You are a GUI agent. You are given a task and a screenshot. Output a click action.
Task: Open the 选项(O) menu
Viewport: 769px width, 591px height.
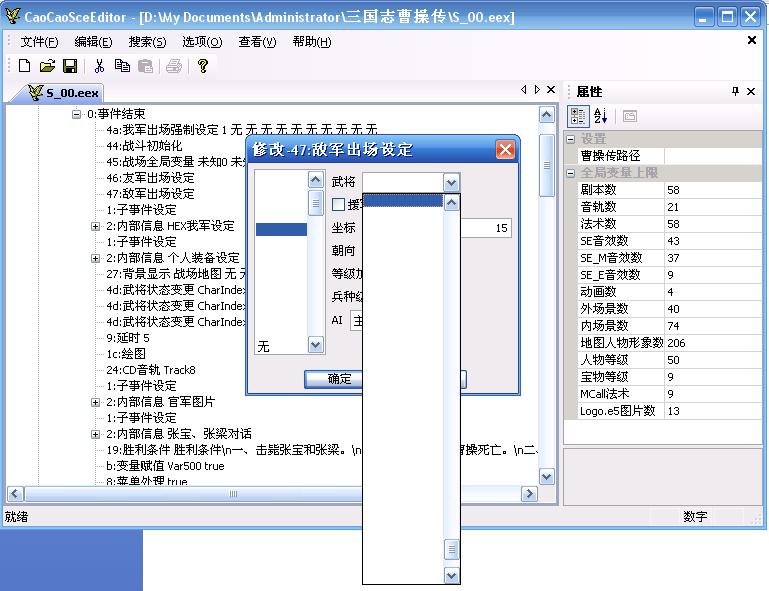tap(201, 42)
